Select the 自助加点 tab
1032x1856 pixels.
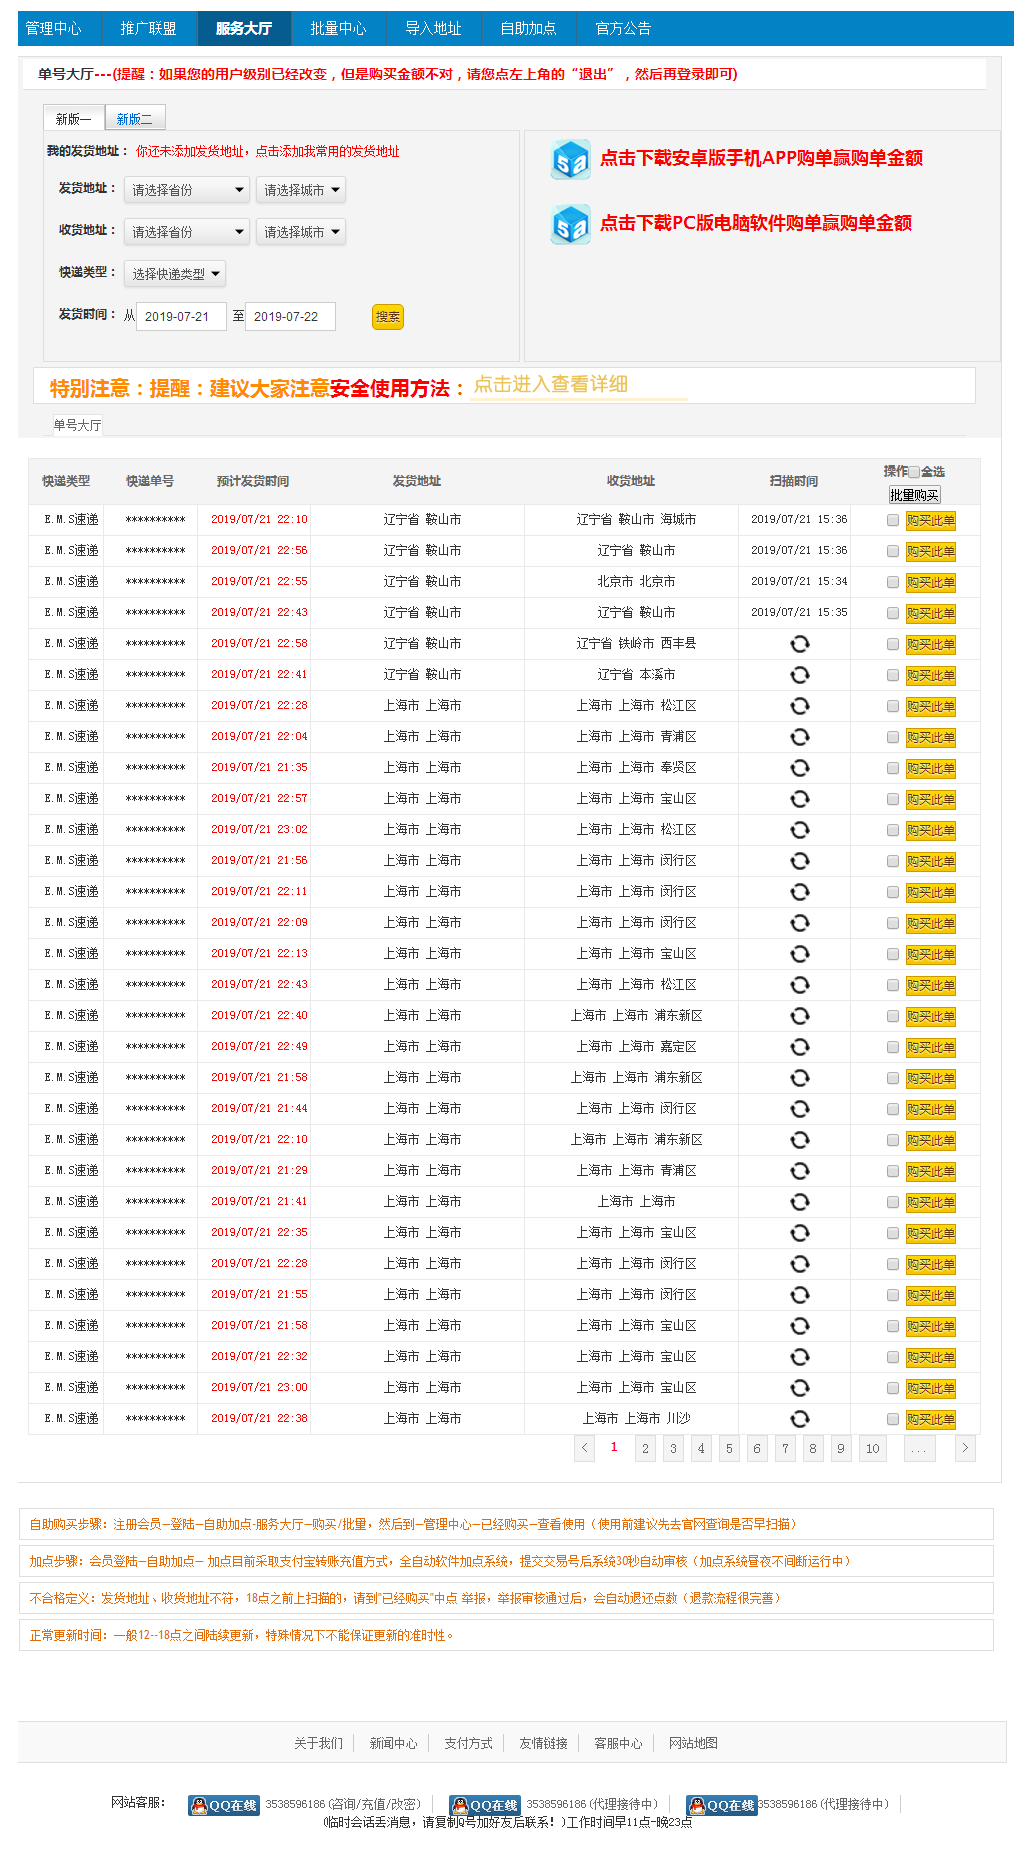point(528,29)
